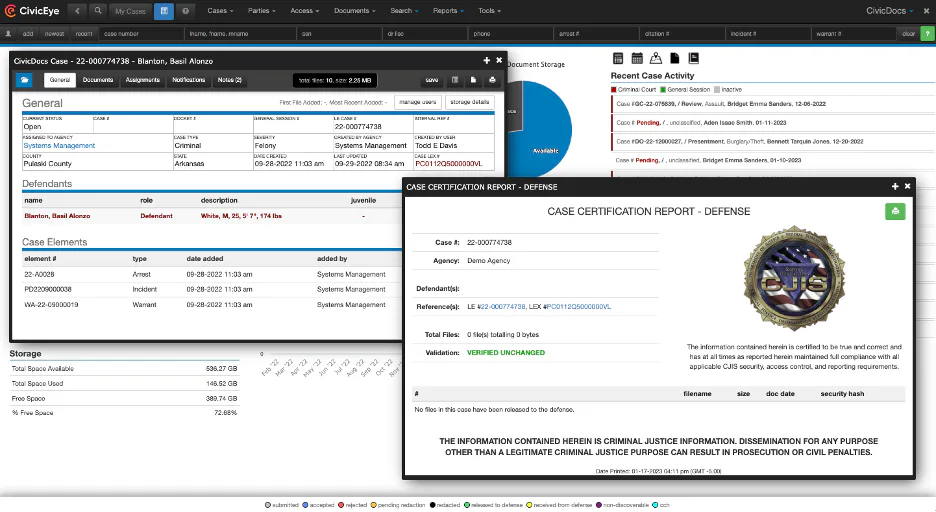Click the My Cases button
Viewport: 936px width, 512px height.
tap(130, 11)
